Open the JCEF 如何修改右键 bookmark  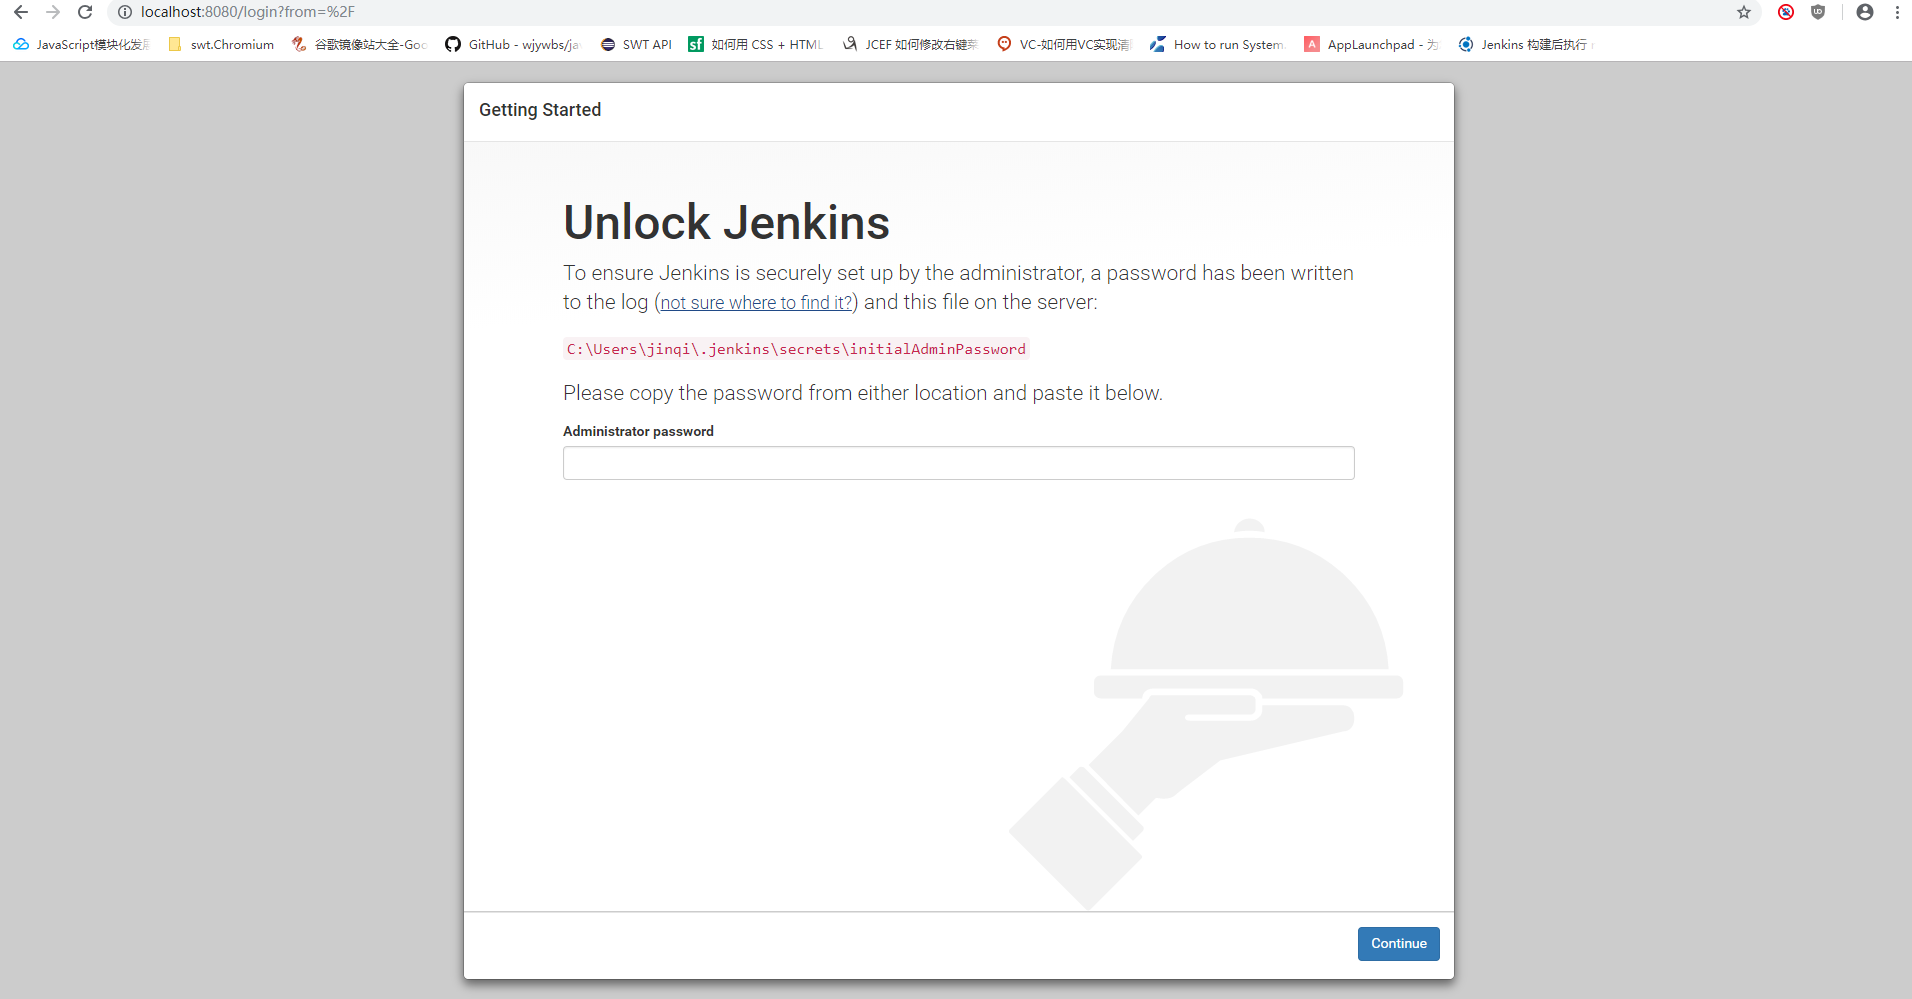[x=910, y=44]
